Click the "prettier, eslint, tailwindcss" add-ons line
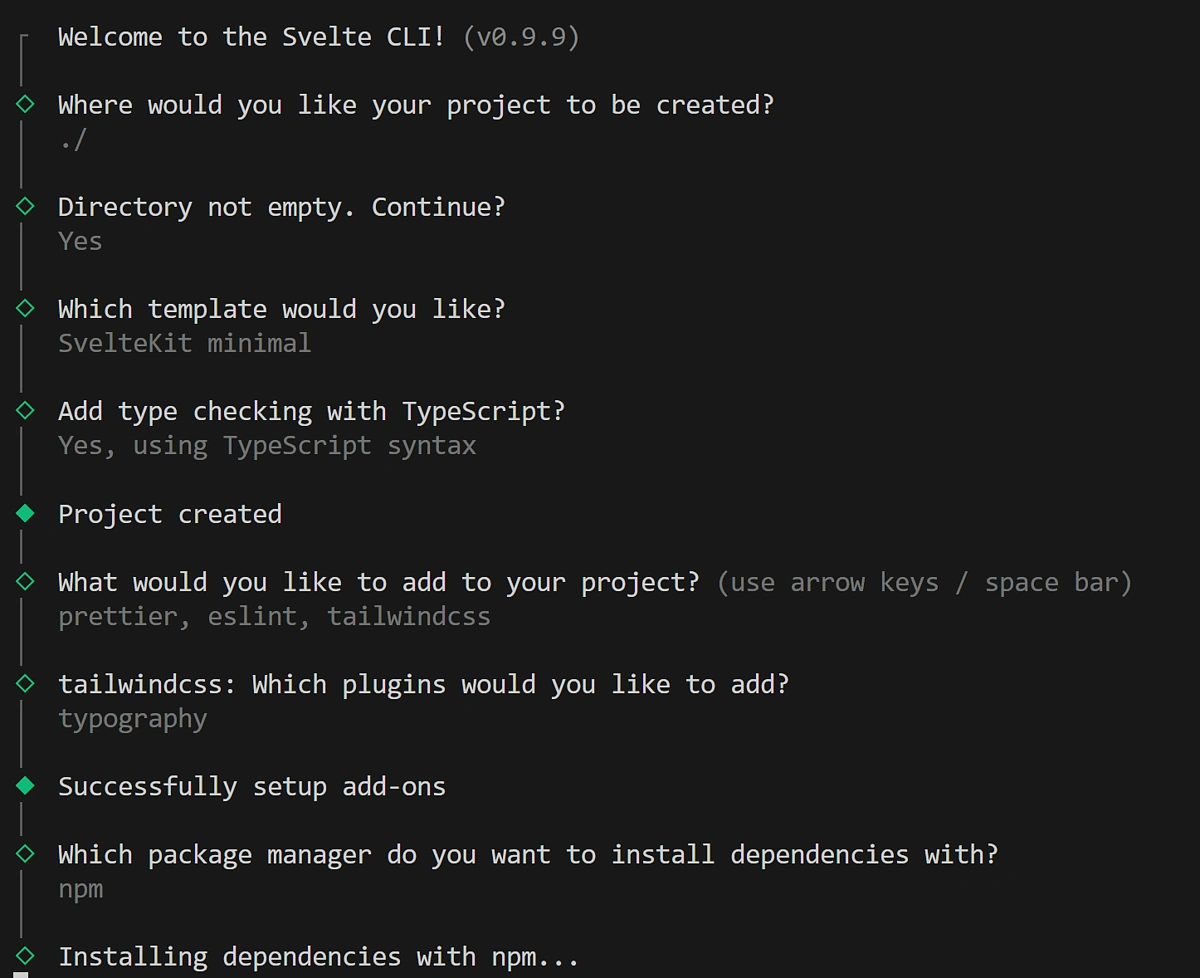Image resolution: width=1200 pixels, height=978 pixels. coord(274,616)
